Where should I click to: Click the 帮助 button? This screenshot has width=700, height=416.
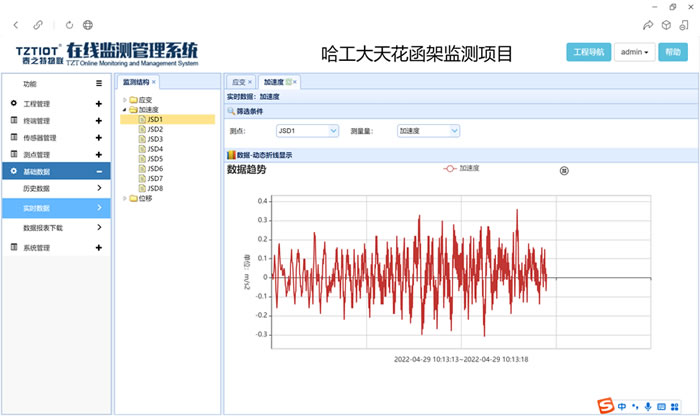pos(673,51)
